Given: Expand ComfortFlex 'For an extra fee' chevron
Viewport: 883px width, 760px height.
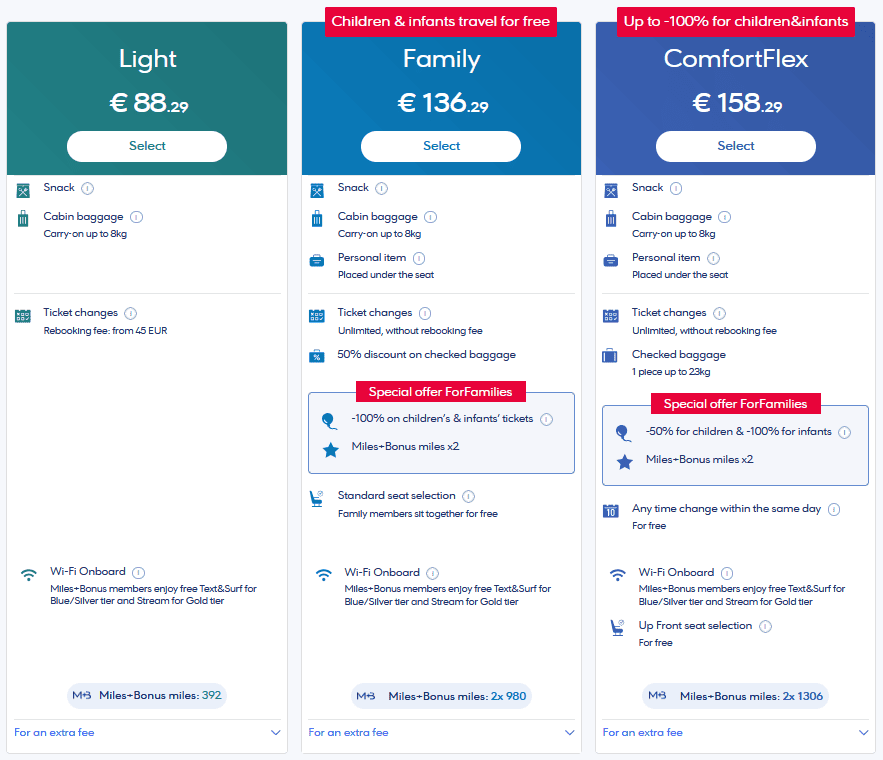Looking at the screenshot, I should [x=864, y=733].
